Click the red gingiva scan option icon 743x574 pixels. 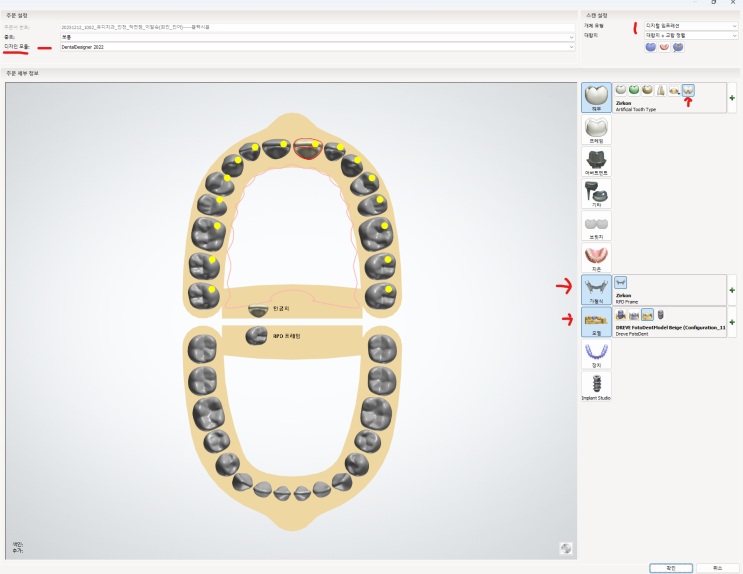pos(664,47)
